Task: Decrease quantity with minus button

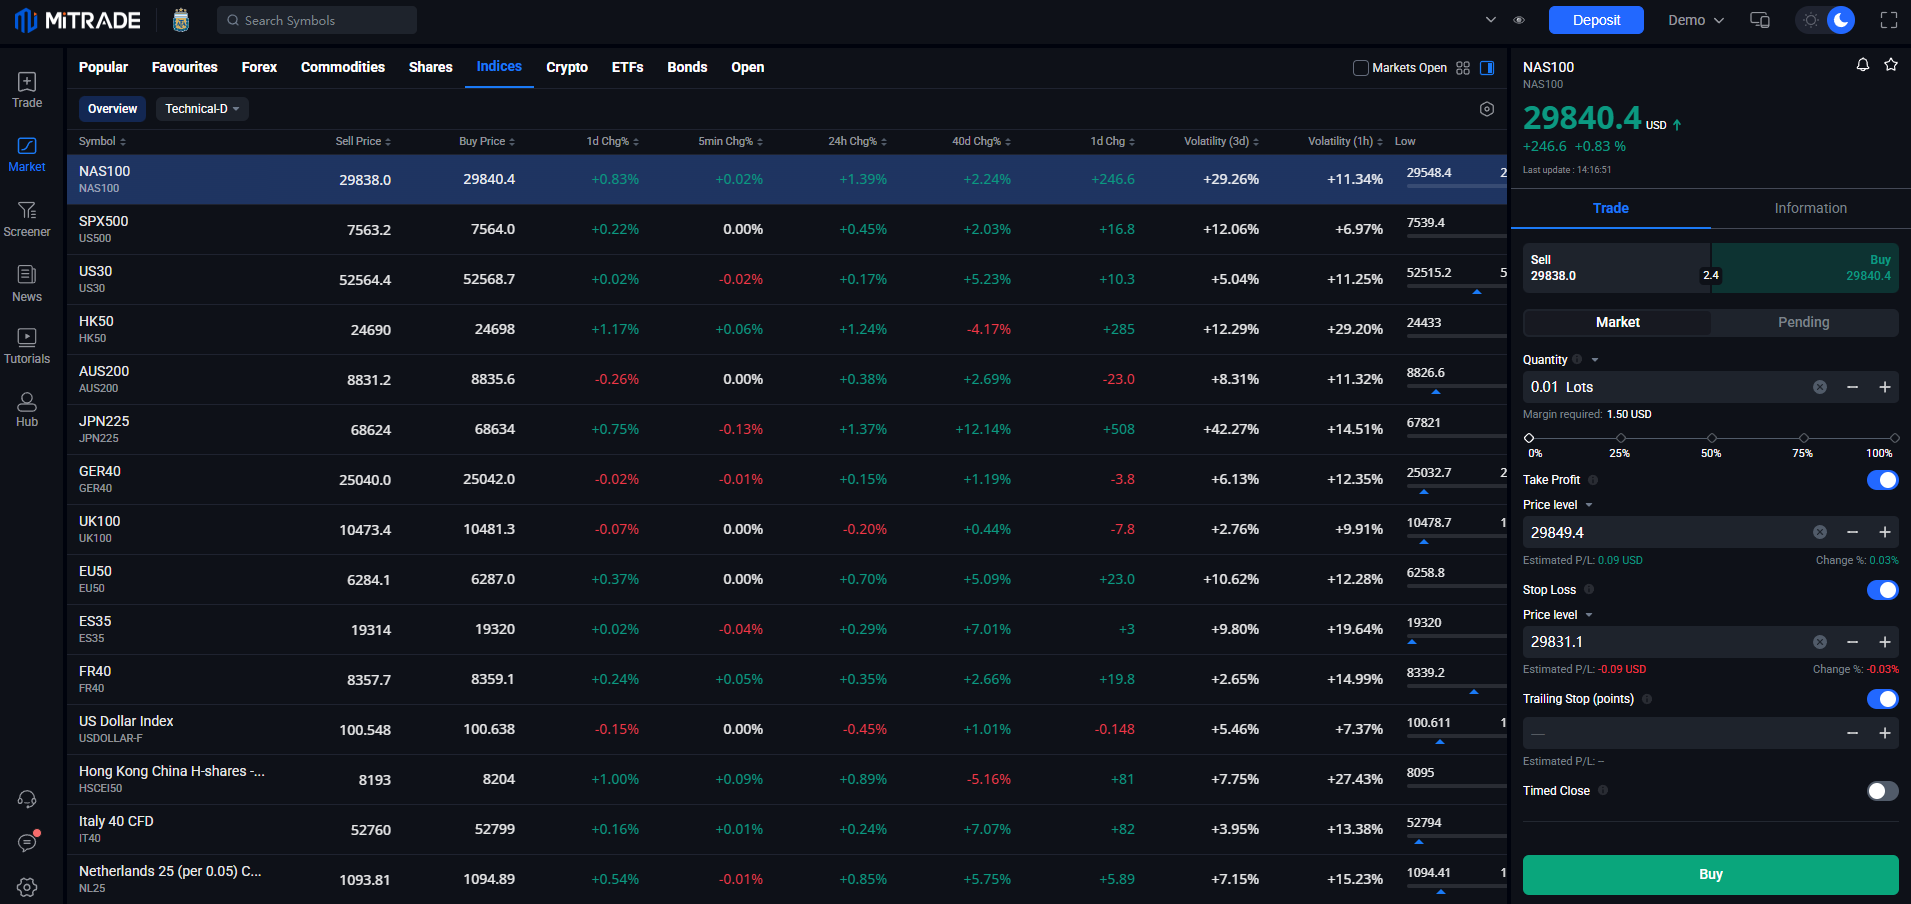Action: click(1852, 387)
